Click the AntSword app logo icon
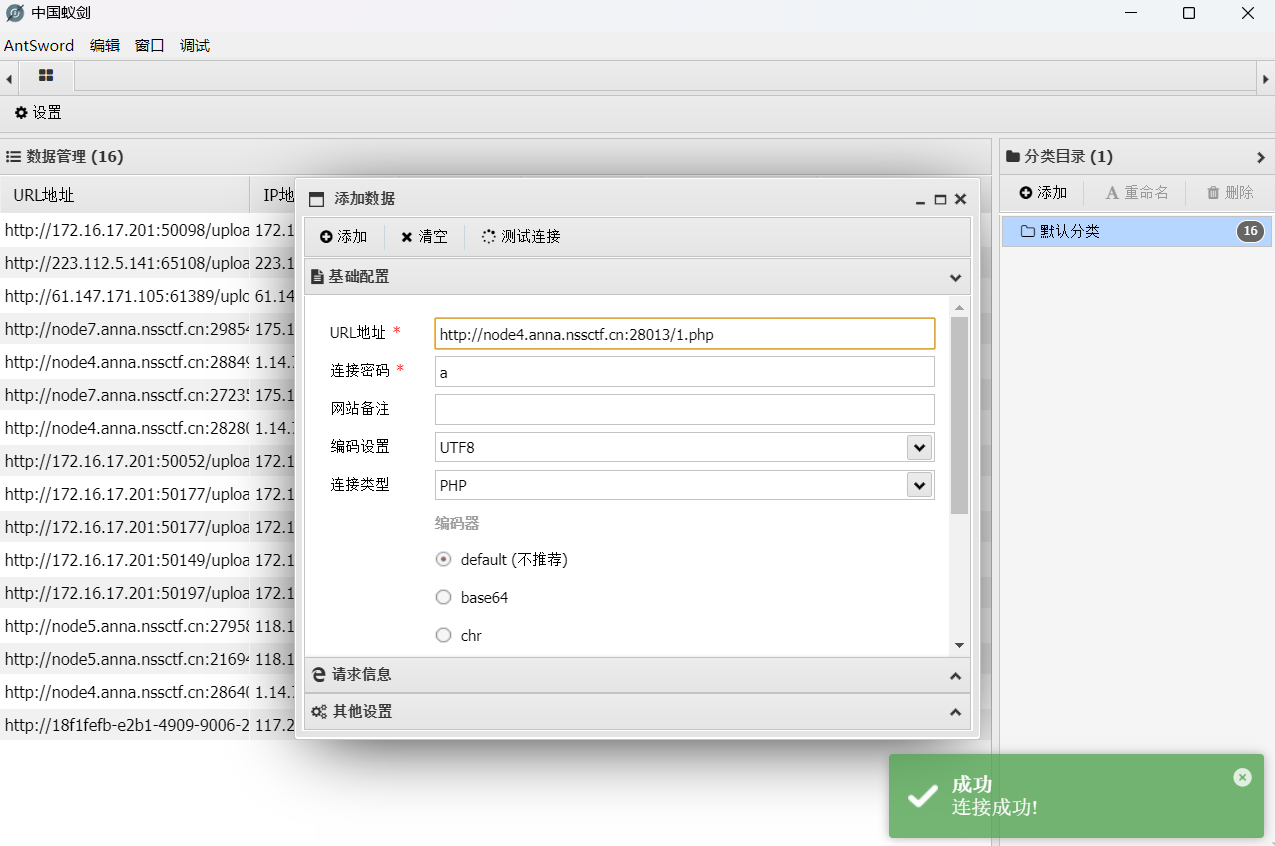Screen dimensions: 1275x846 (15, 13)
